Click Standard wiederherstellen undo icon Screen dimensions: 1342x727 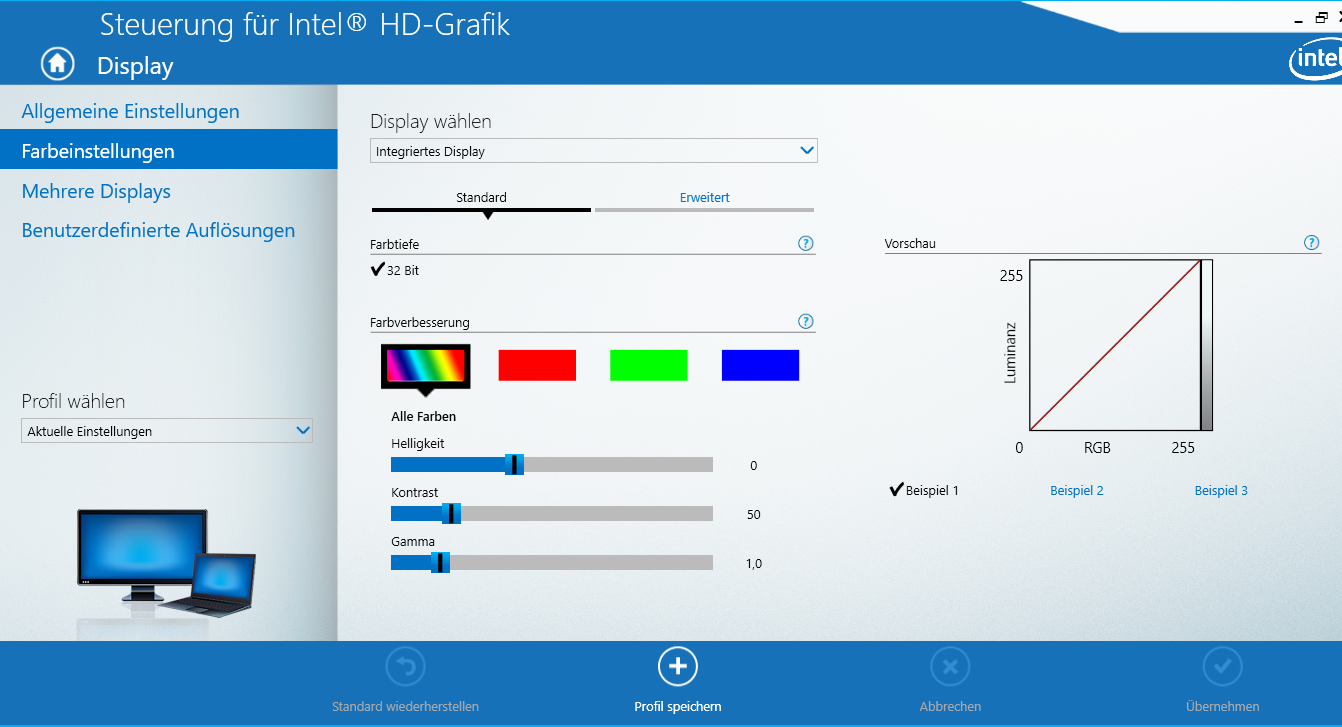tap(405, 666)
